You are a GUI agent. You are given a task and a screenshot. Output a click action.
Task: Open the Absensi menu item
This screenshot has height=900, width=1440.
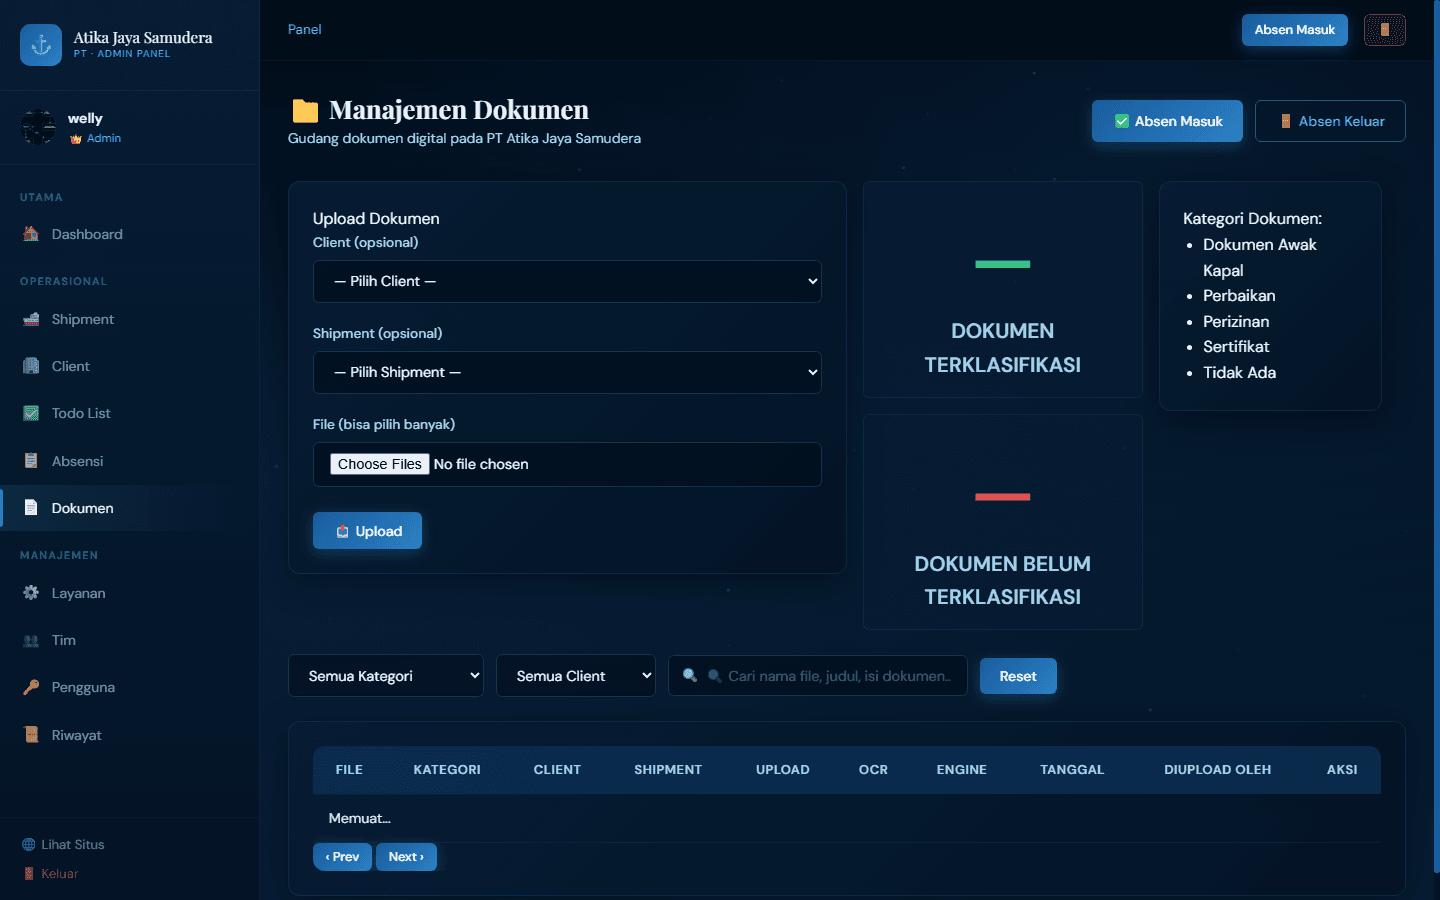[130, 461]
